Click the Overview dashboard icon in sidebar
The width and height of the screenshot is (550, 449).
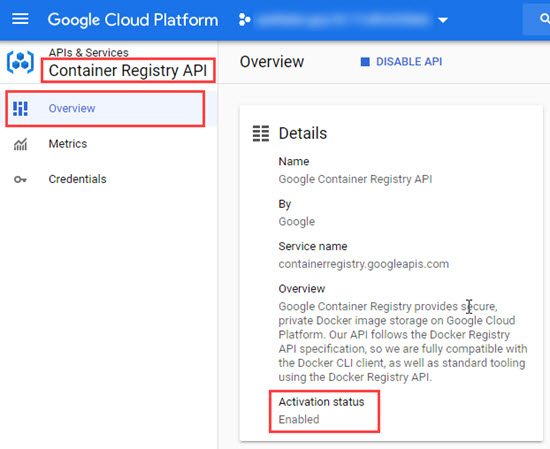point(20,108)
